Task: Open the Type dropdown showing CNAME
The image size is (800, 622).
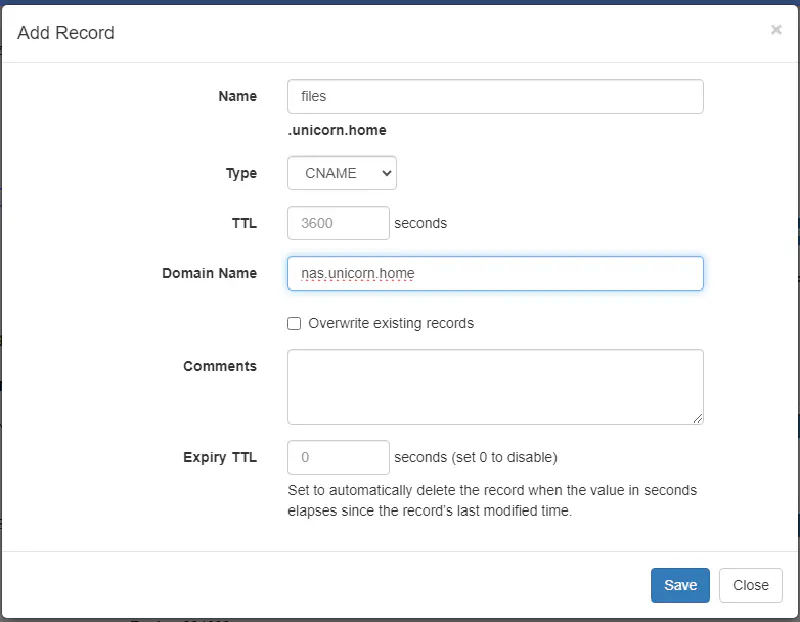Action: [342, 173]
